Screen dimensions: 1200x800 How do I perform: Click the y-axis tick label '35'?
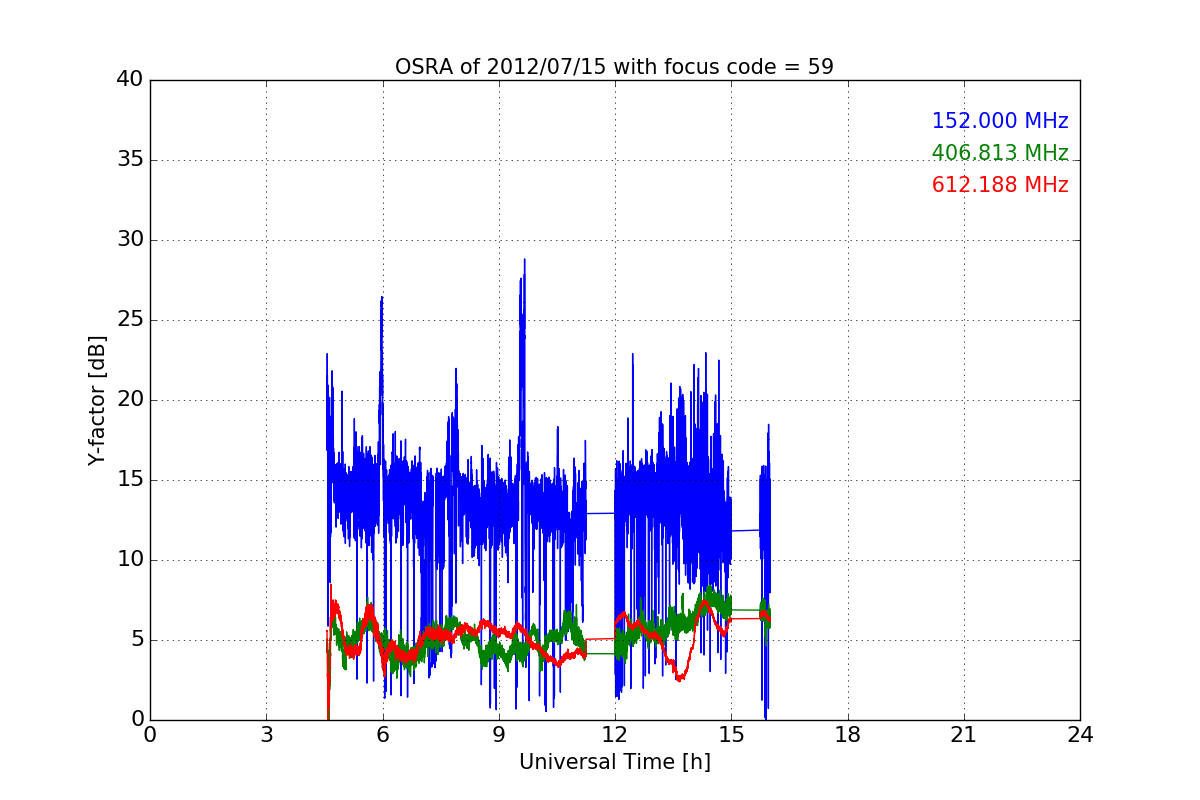click(130, 160)
